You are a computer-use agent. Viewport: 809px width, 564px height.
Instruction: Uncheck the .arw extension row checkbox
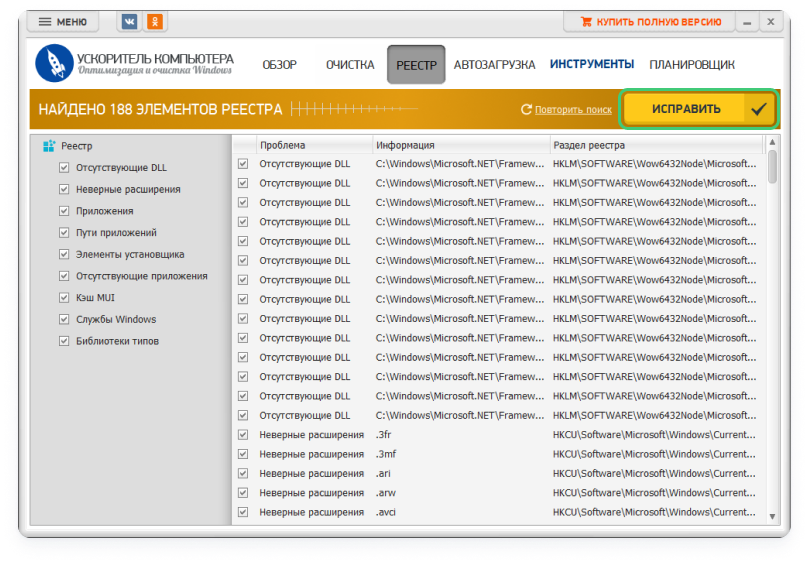coord(243,493)
